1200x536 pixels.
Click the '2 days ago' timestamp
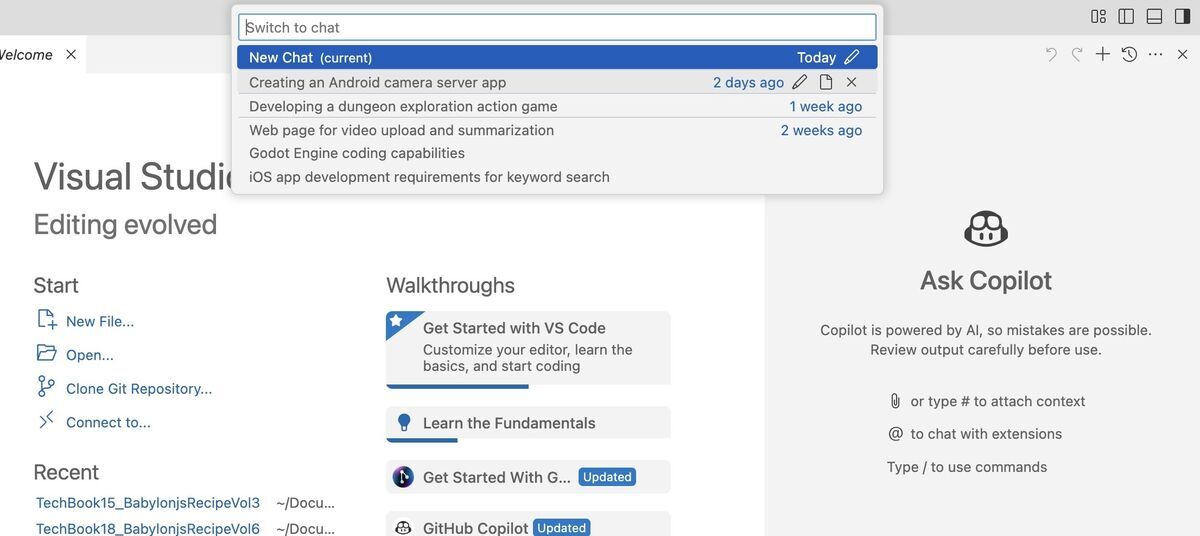coord(749,82)
